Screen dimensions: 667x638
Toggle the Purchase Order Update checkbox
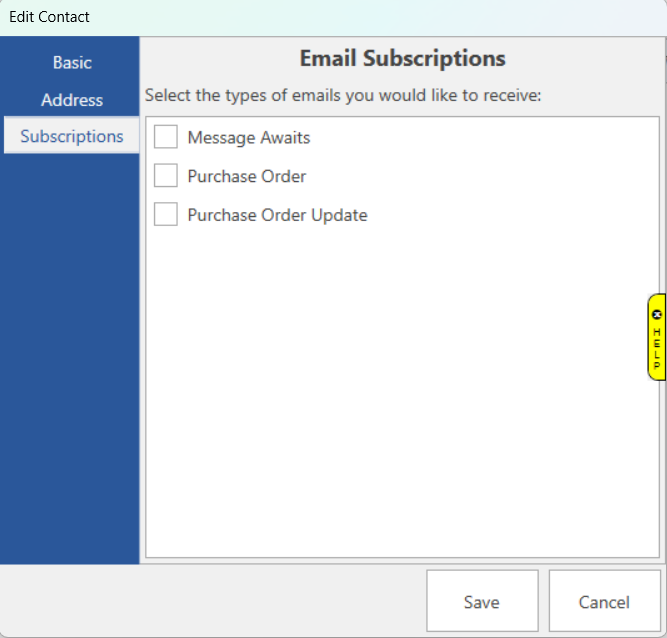coord(166,214)
